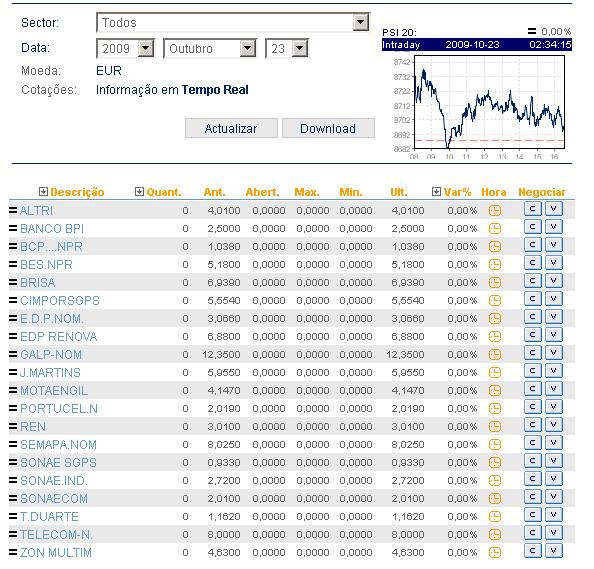
Task: Click the buy (C) icon for BRISA
Action: click(x=532, y=281)
